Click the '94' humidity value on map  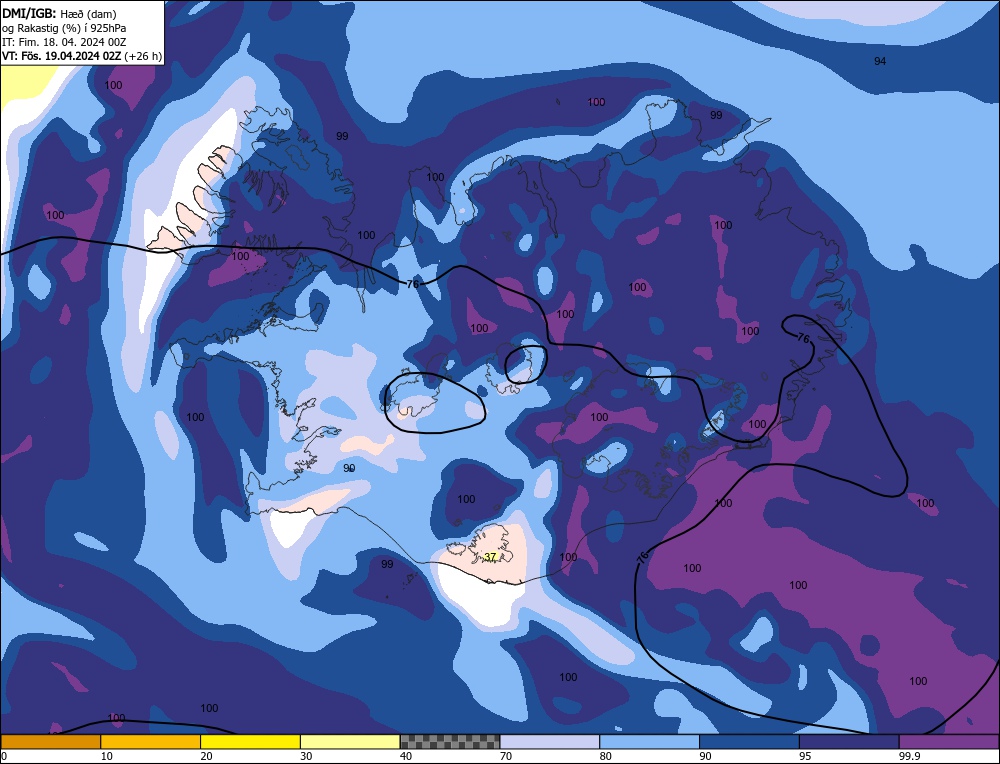click(880, 61)
